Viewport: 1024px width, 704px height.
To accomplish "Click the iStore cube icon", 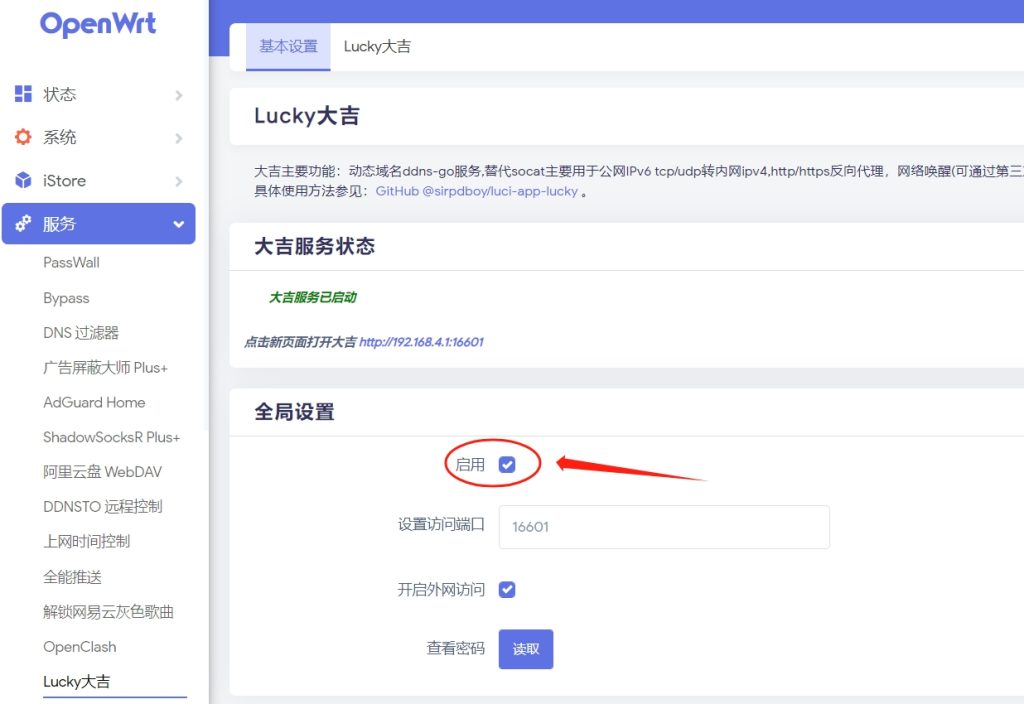I will click(23, 180).
